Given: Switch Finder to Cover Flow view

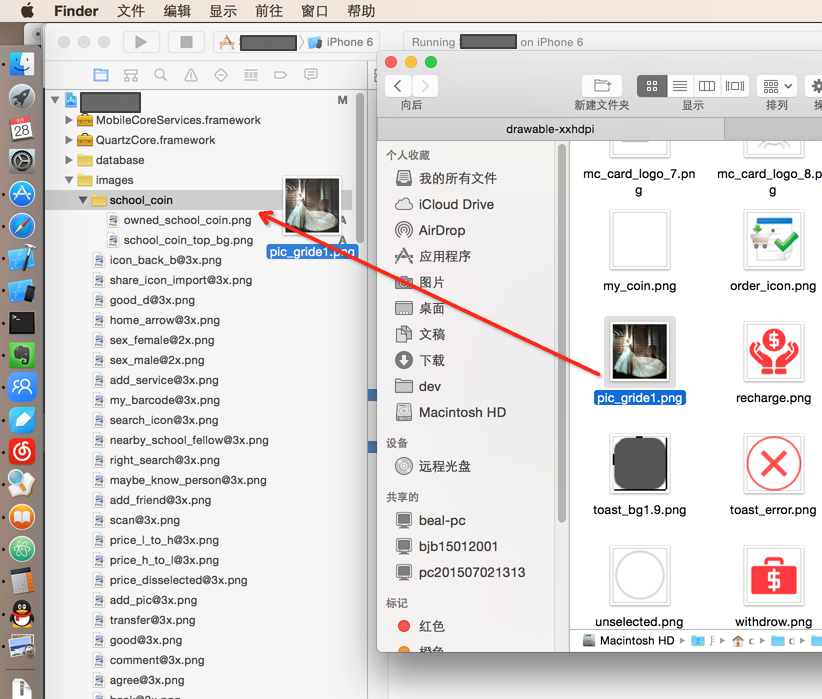Looking at the screenshot, I should pos(735,86).
